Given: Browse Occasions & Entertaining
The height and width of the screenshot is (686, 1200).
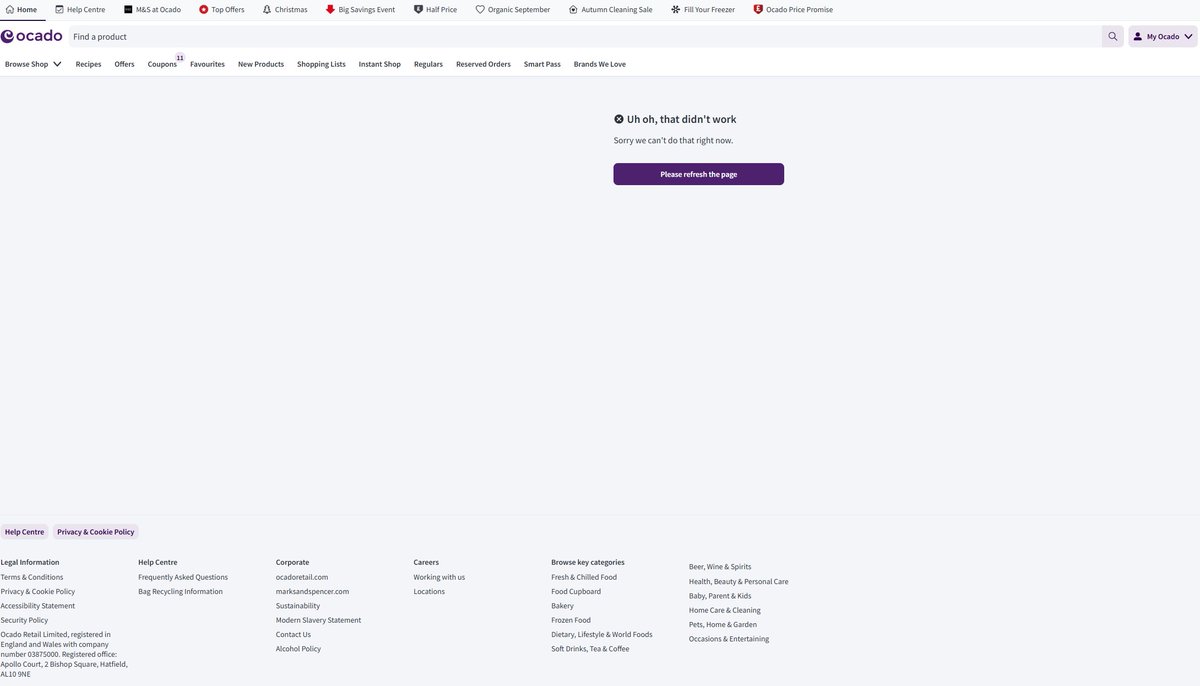Looking at the screenshot, I should (x=729, y=639).
